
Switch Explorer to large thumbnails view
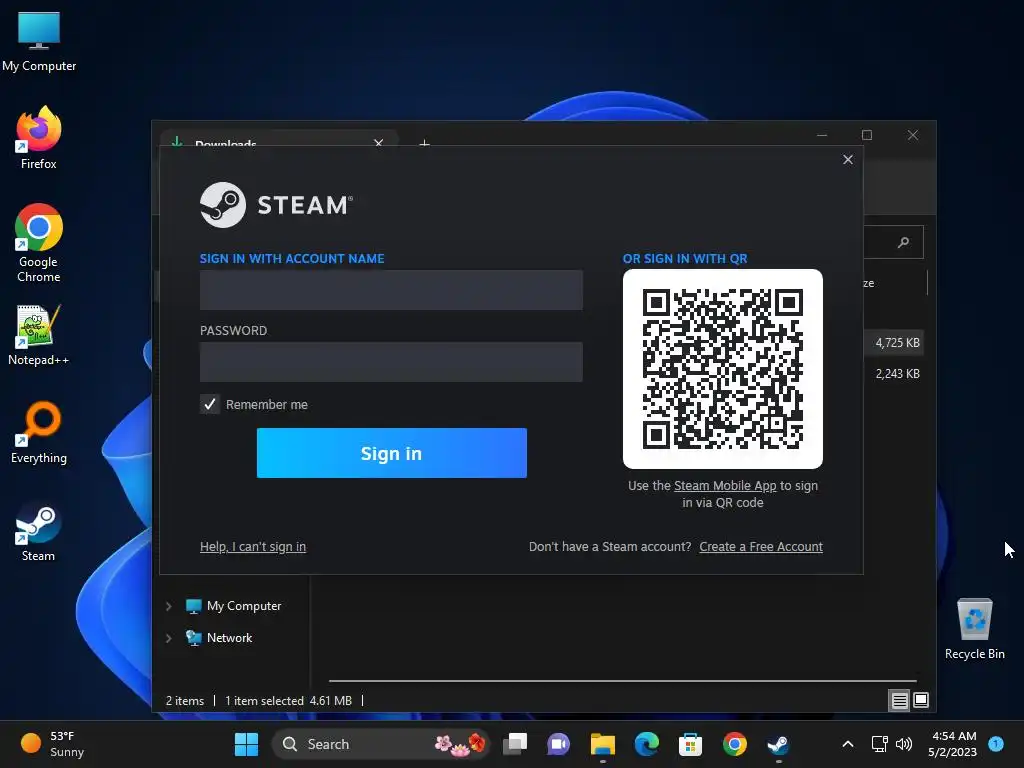[x=921, y=701]
